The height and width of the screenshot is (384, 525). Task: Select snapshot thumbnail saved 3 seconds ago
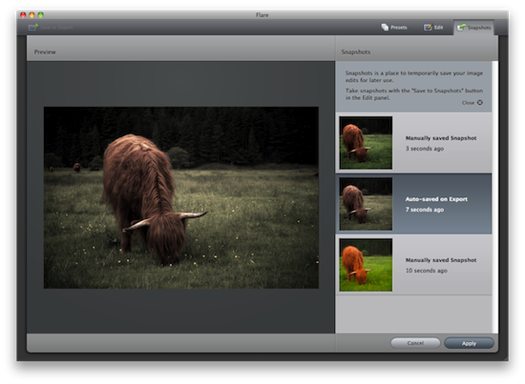pos(366,143)
